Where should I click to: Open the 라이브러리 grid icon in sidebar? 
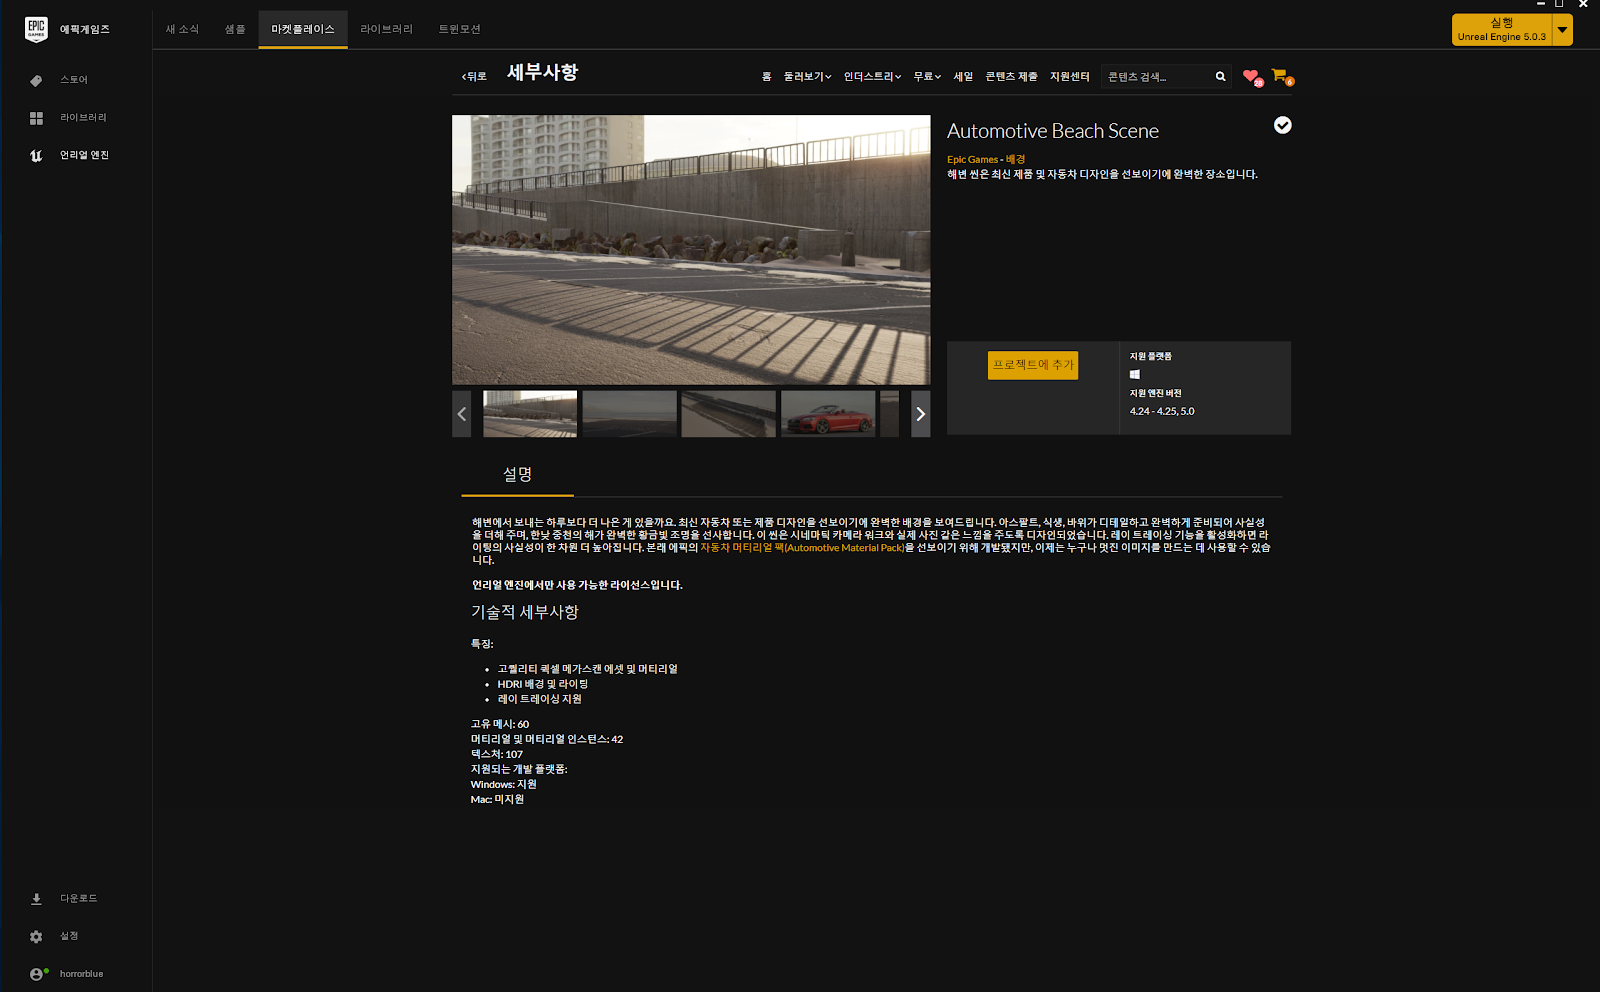tap(36, 118)
